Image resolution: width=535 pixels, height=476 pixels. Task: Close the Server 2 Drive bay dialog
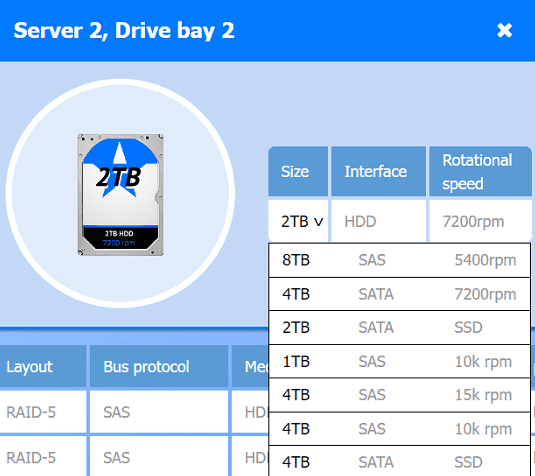(x=504, y=30)
